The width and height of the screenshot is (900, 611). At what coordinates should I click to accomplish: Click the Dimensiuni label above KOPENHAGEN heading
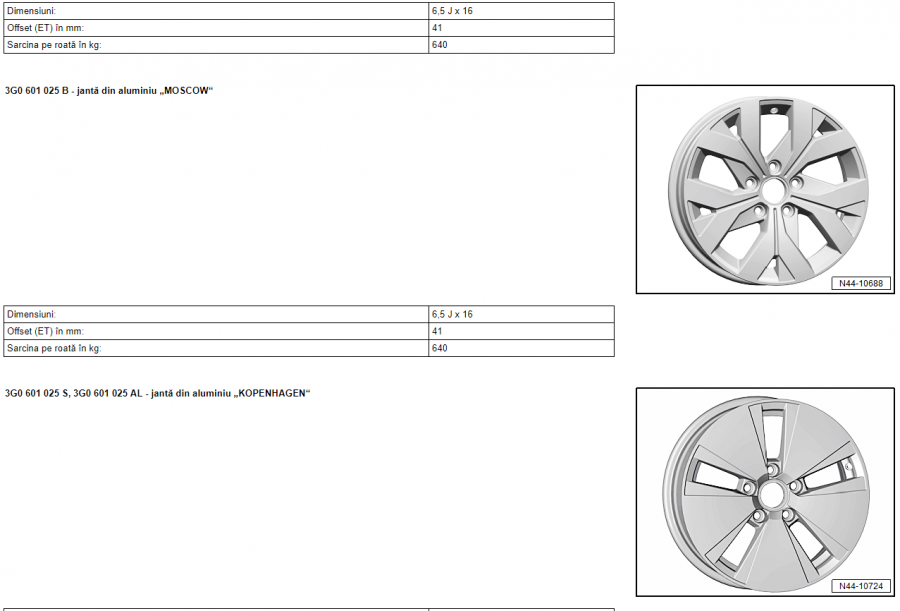[32, 314]
